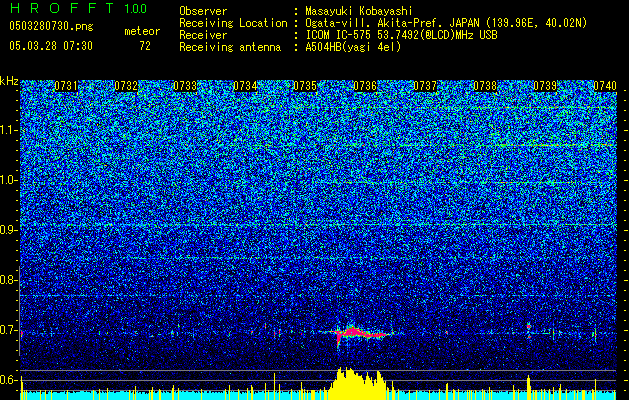Click the date stamp 05.03.28 07:30
Viewport: 629px width, 400px height.
(51, 46)
